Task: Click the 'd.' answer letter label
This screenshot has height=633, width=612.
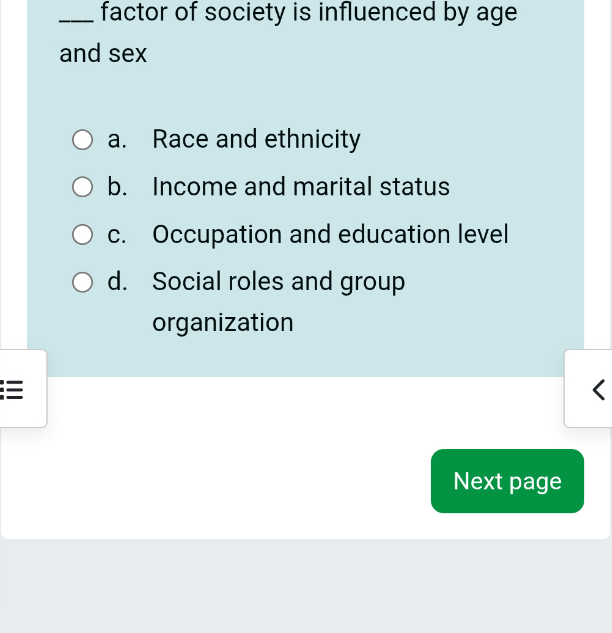Action: click(x=117, y=281)
